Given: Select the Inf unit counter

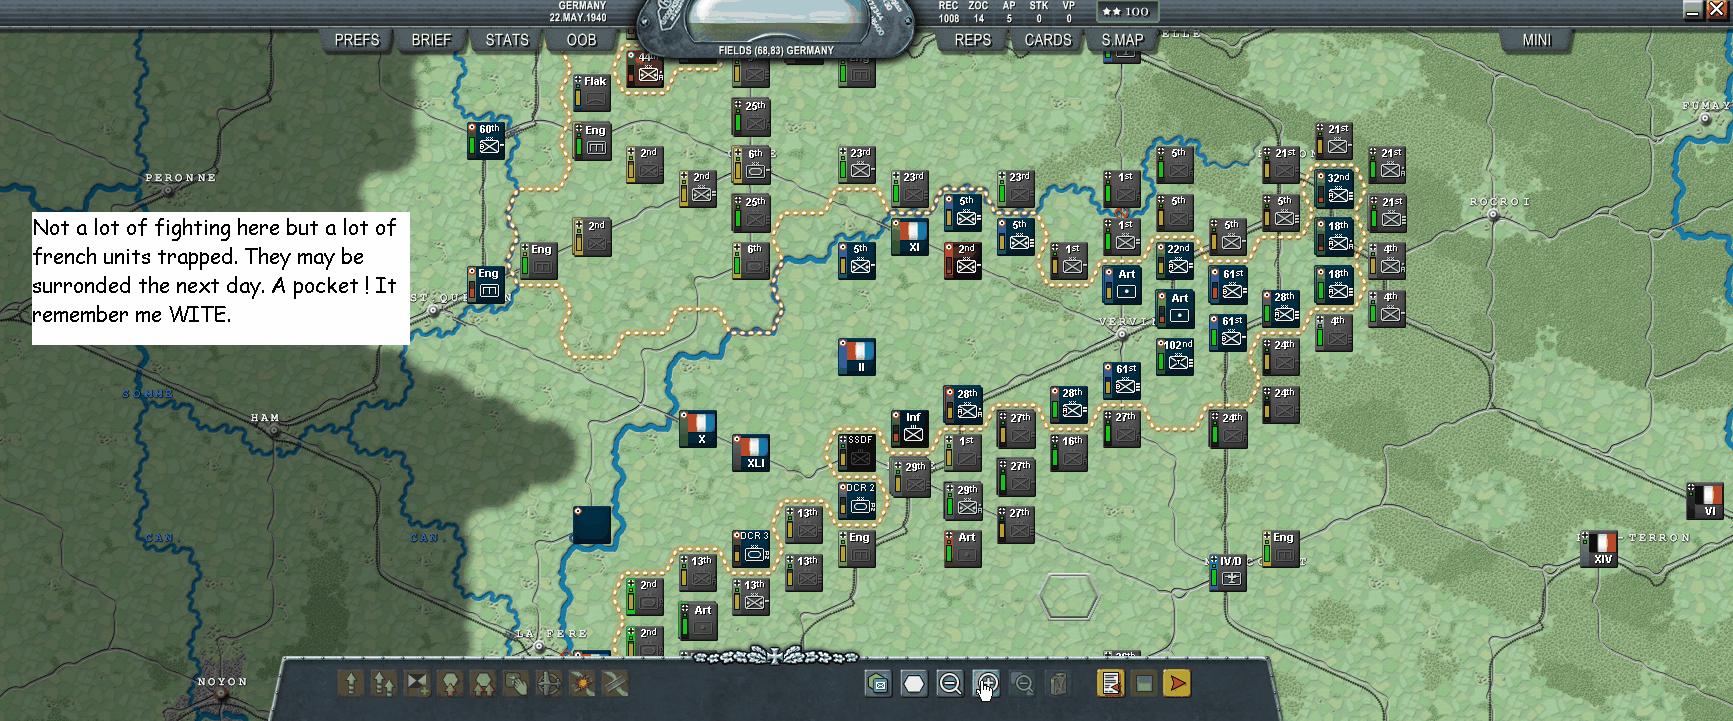Looking at the screenshot, I should pyautogui.click(x=910, y=429).
